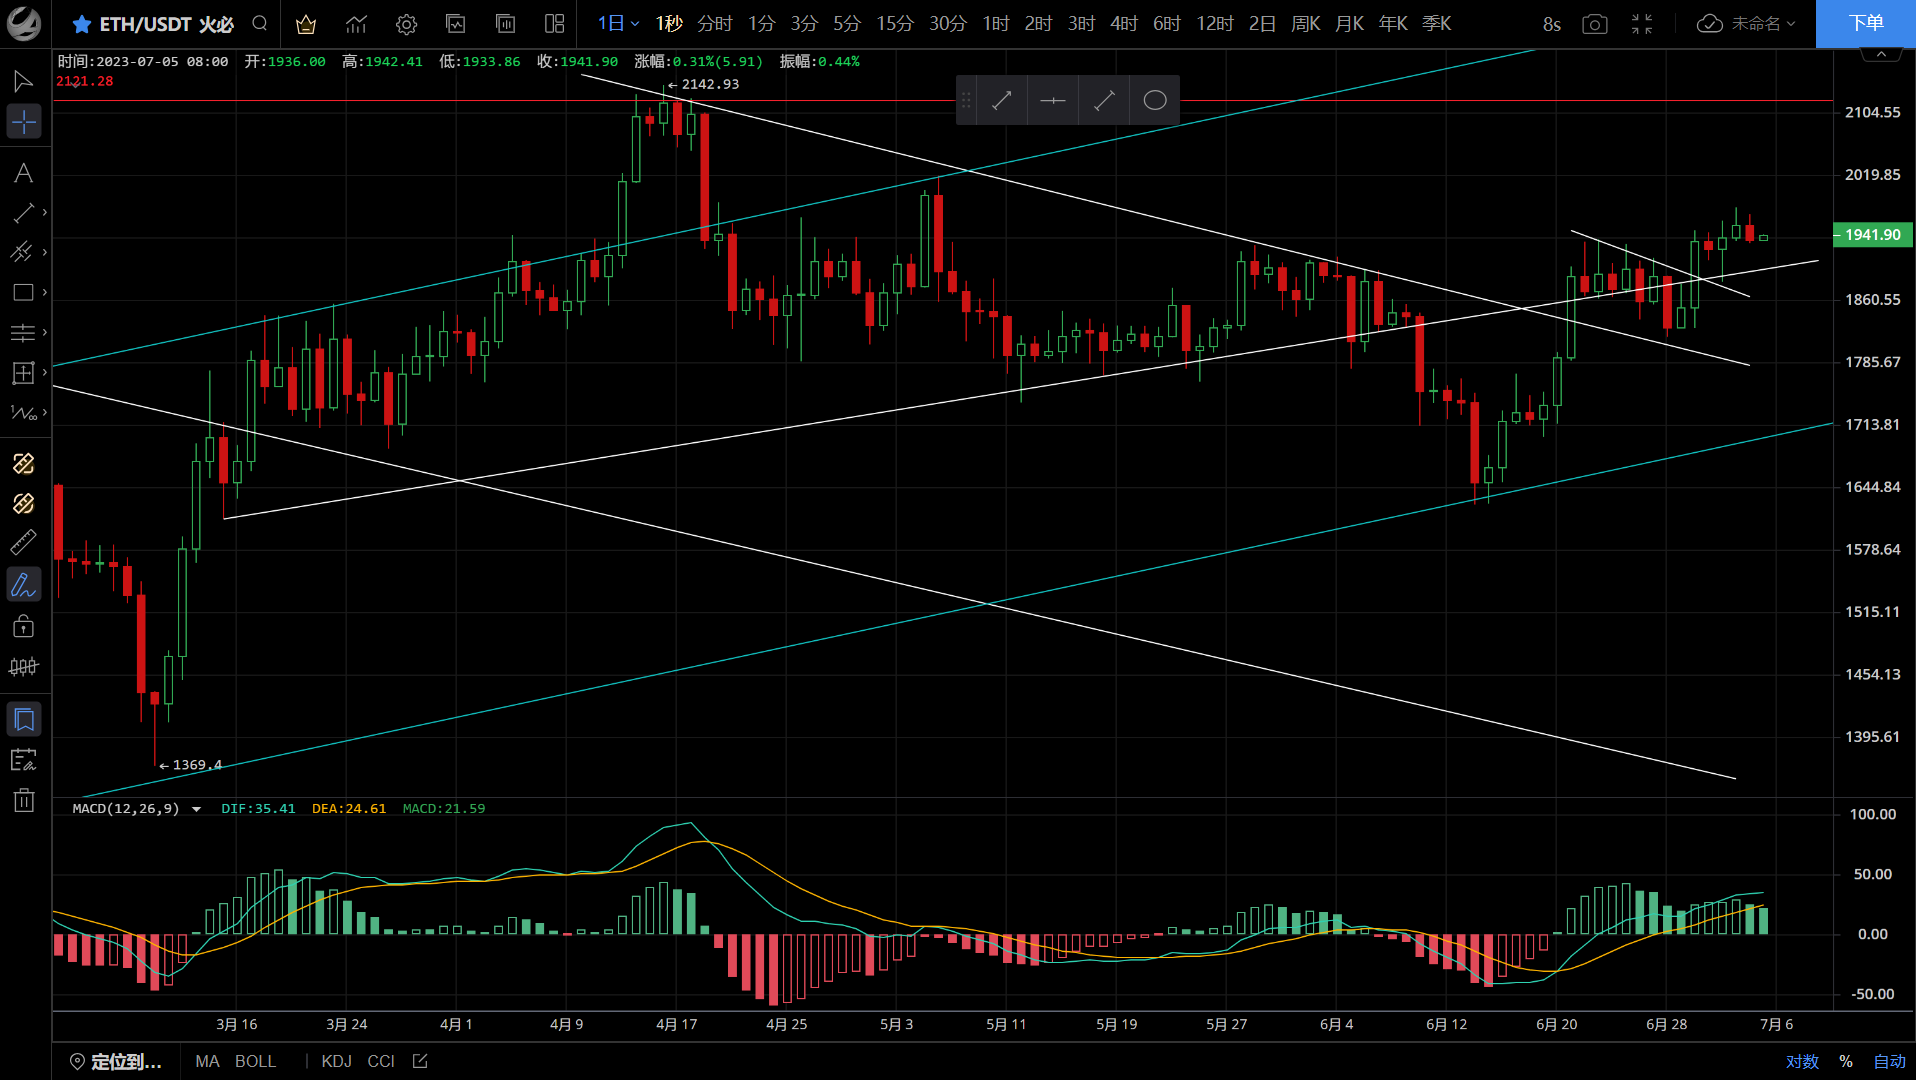Select the 周K weekly timeframe
The image size is (1916, 1080).
(1305, 24)
